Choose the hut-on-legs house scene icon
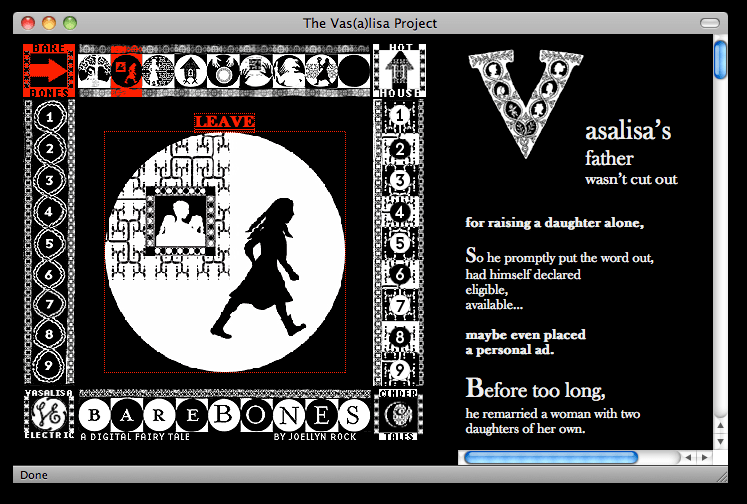 191,71
